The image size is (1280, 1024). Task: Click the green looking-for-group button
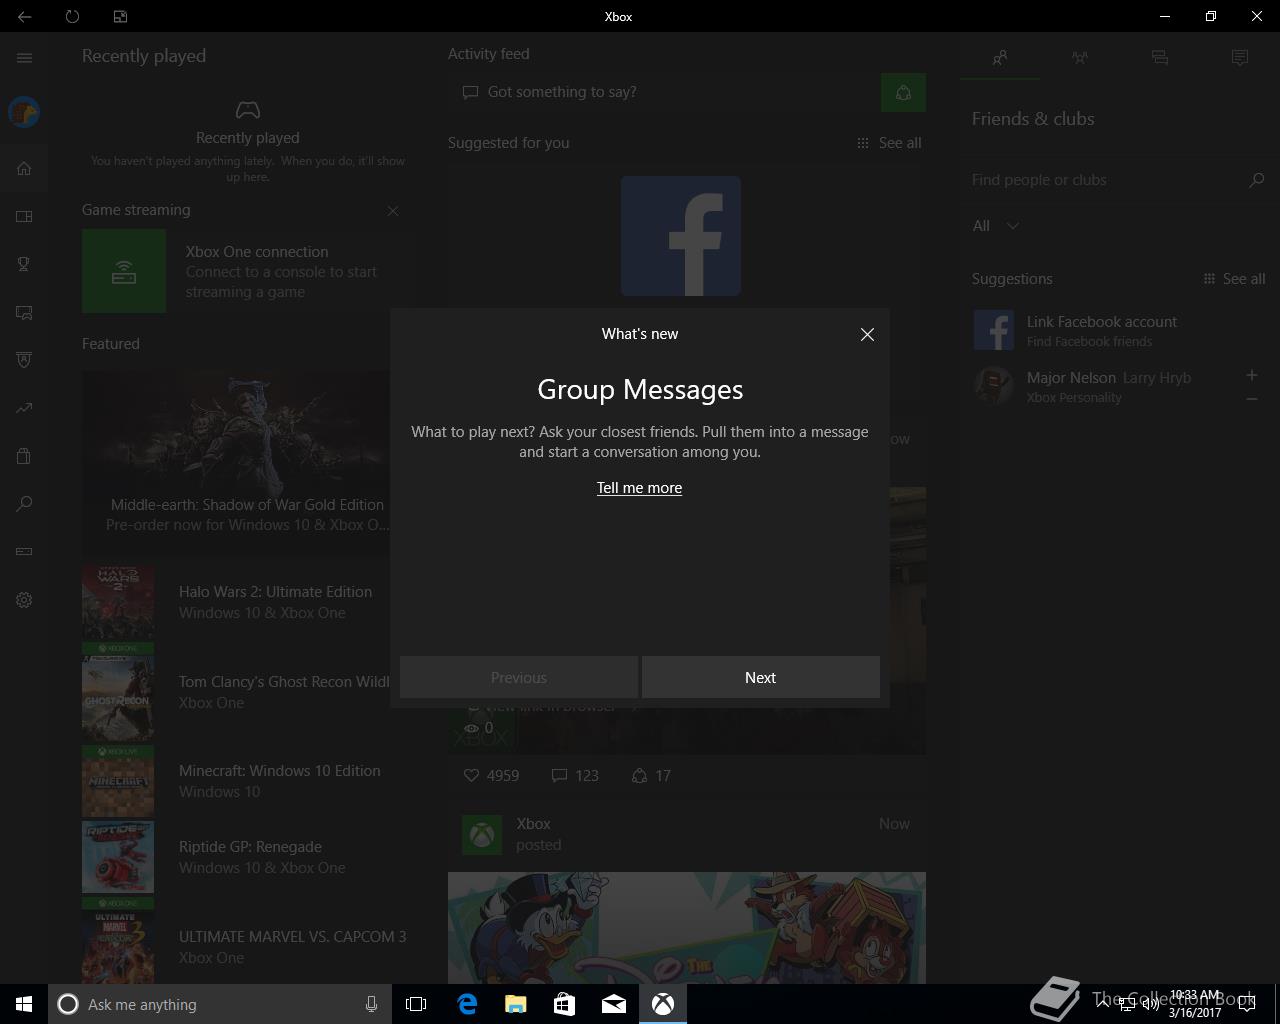coord(903,93)
